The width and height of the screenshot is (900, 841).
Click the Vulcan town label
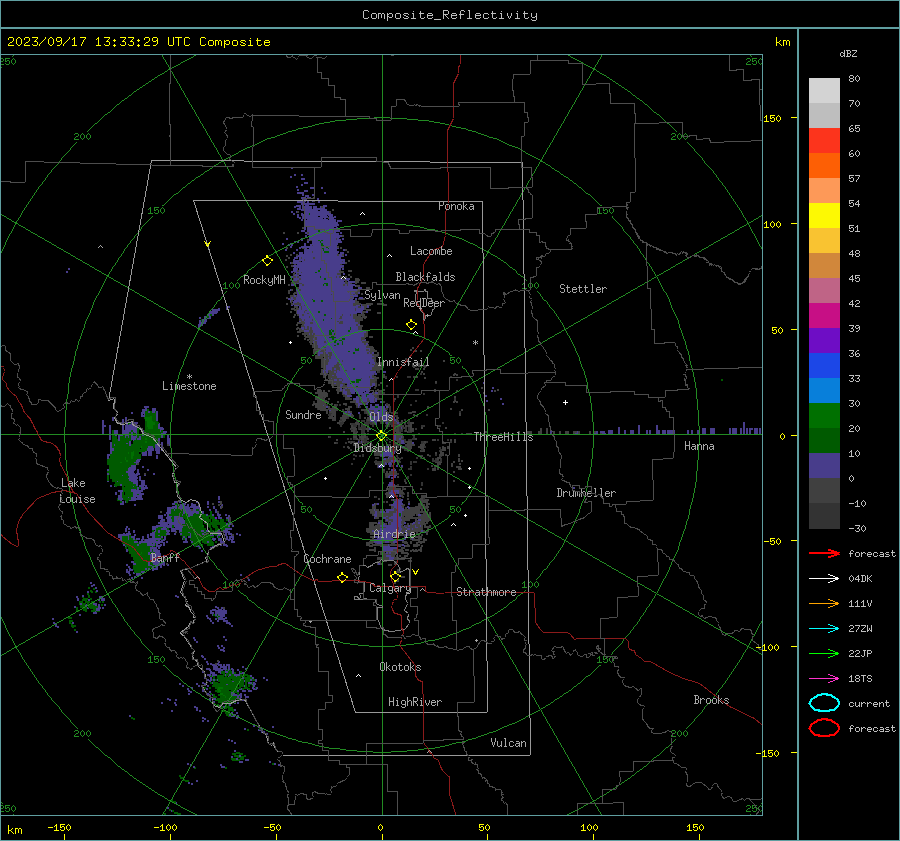coord(508,743)
